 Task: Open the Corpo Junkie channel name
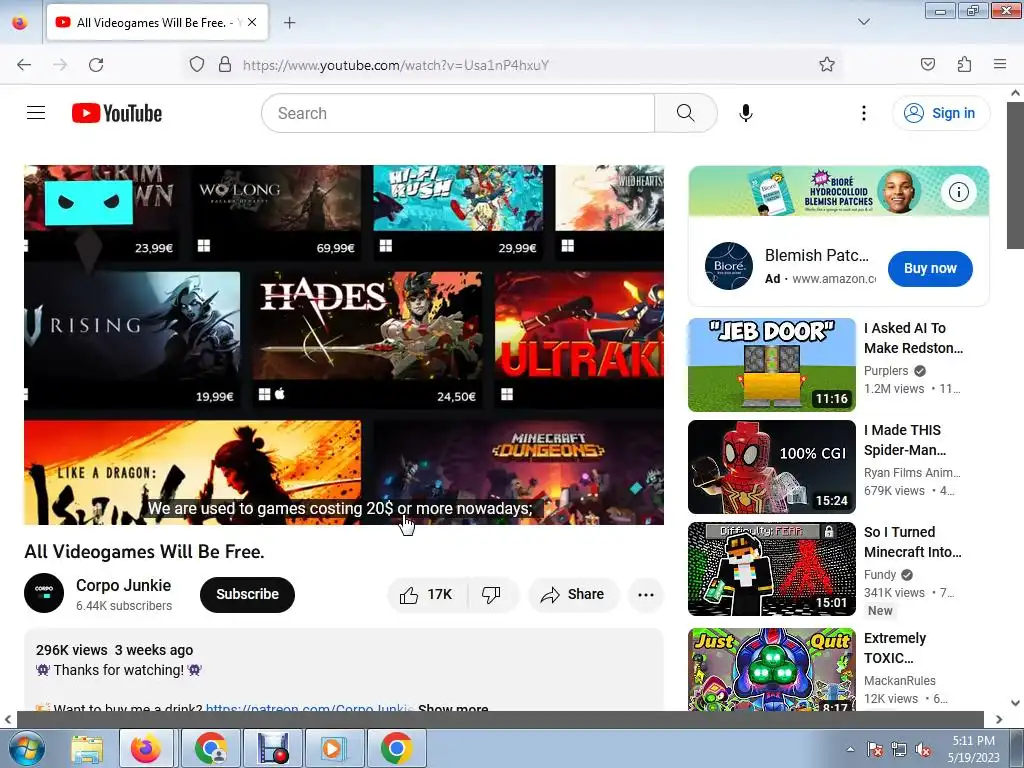tap(123, 585)
